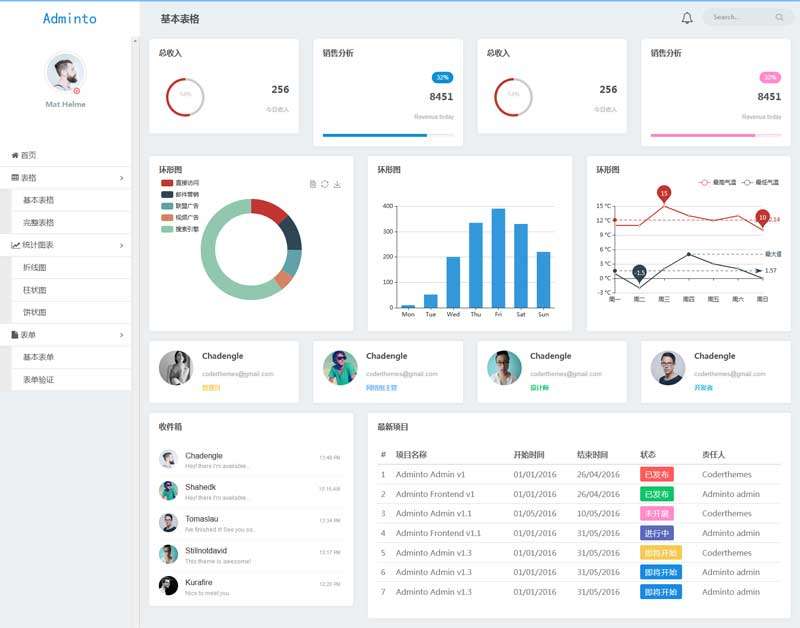Click the 搜索引擎 legend color swatch
The image size is (800, 628).
[x=167, y=229]
